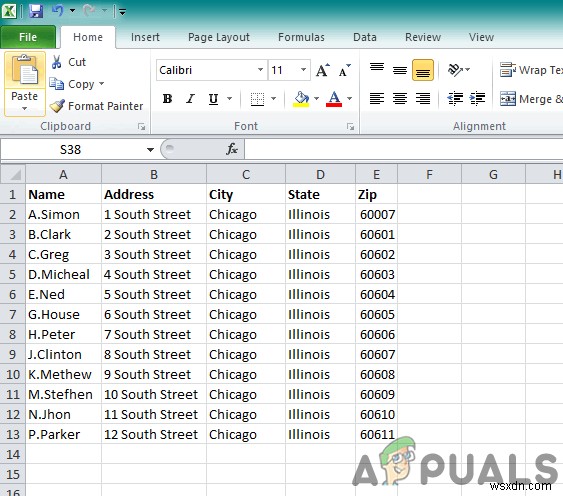Click Decrease Font Size icon

(345, 70)
